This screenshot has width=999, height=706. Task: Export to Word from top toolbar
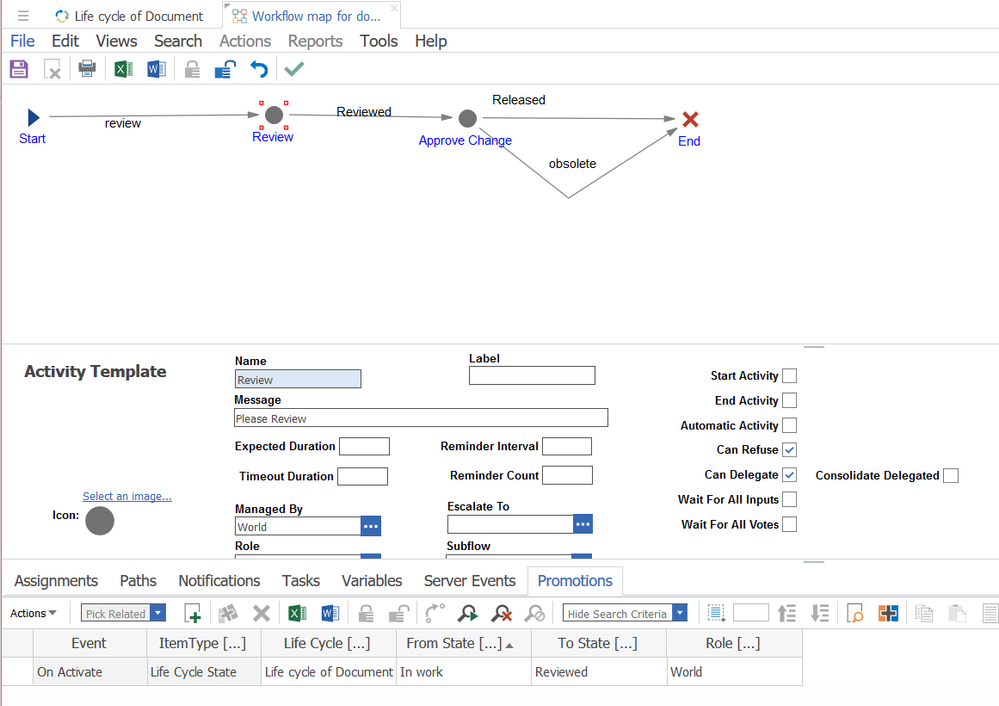pyautogui.click(x=156, y=69)
